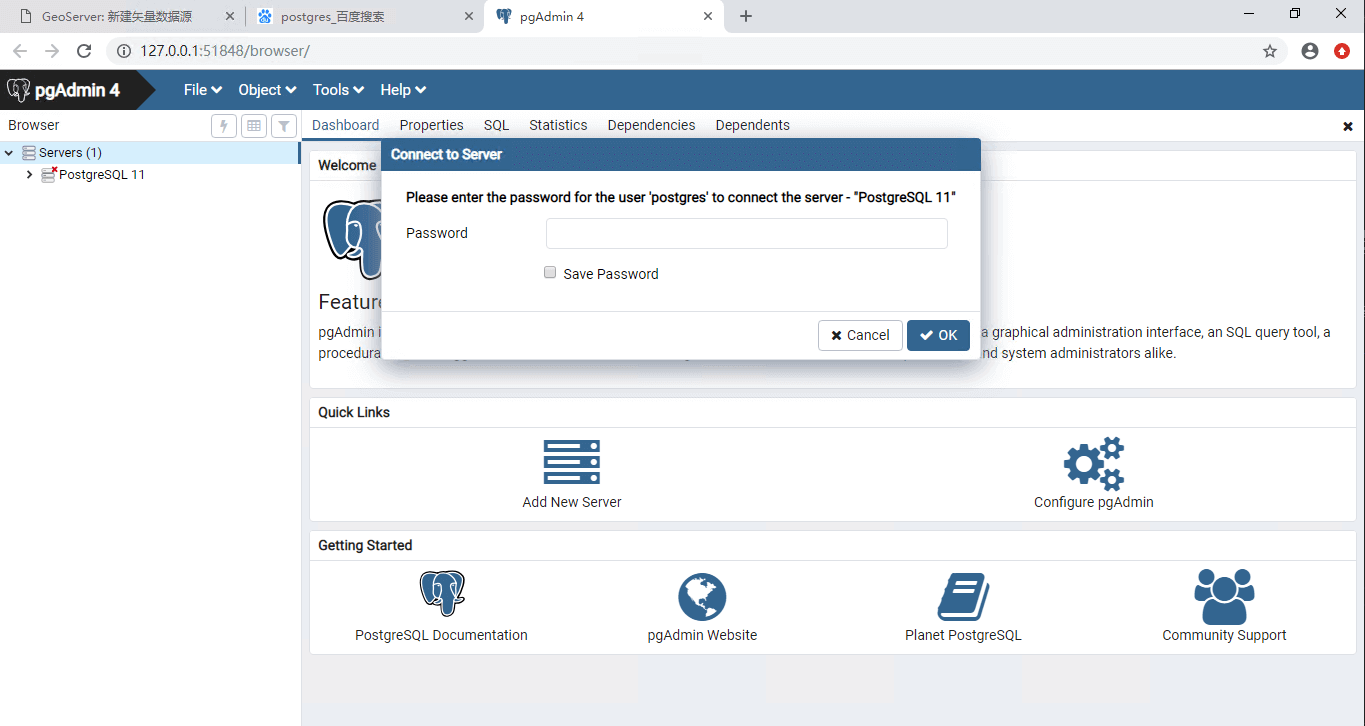This screenshot has height=726, width=1365.
Task: Open the Object dropdown menu
Action: [267, 90]
